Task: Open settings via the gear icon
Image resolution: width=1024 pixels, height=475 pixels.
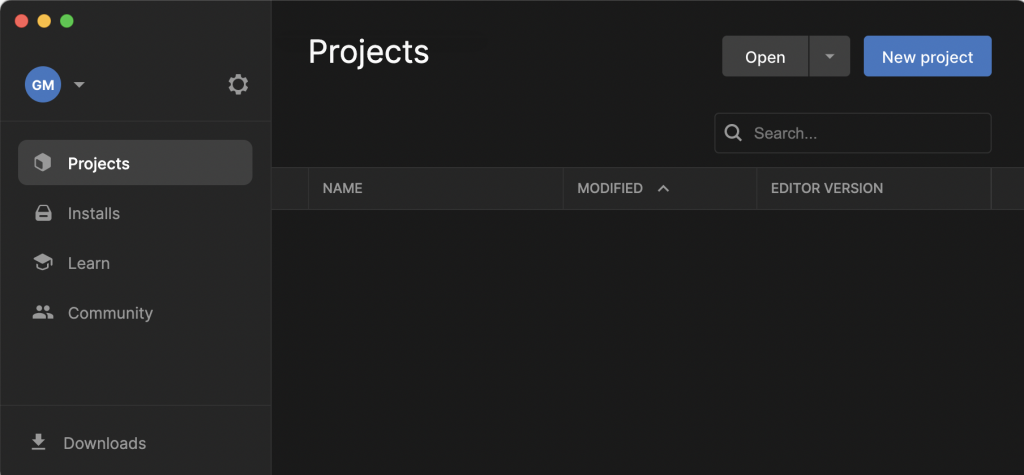Action: 238,85
